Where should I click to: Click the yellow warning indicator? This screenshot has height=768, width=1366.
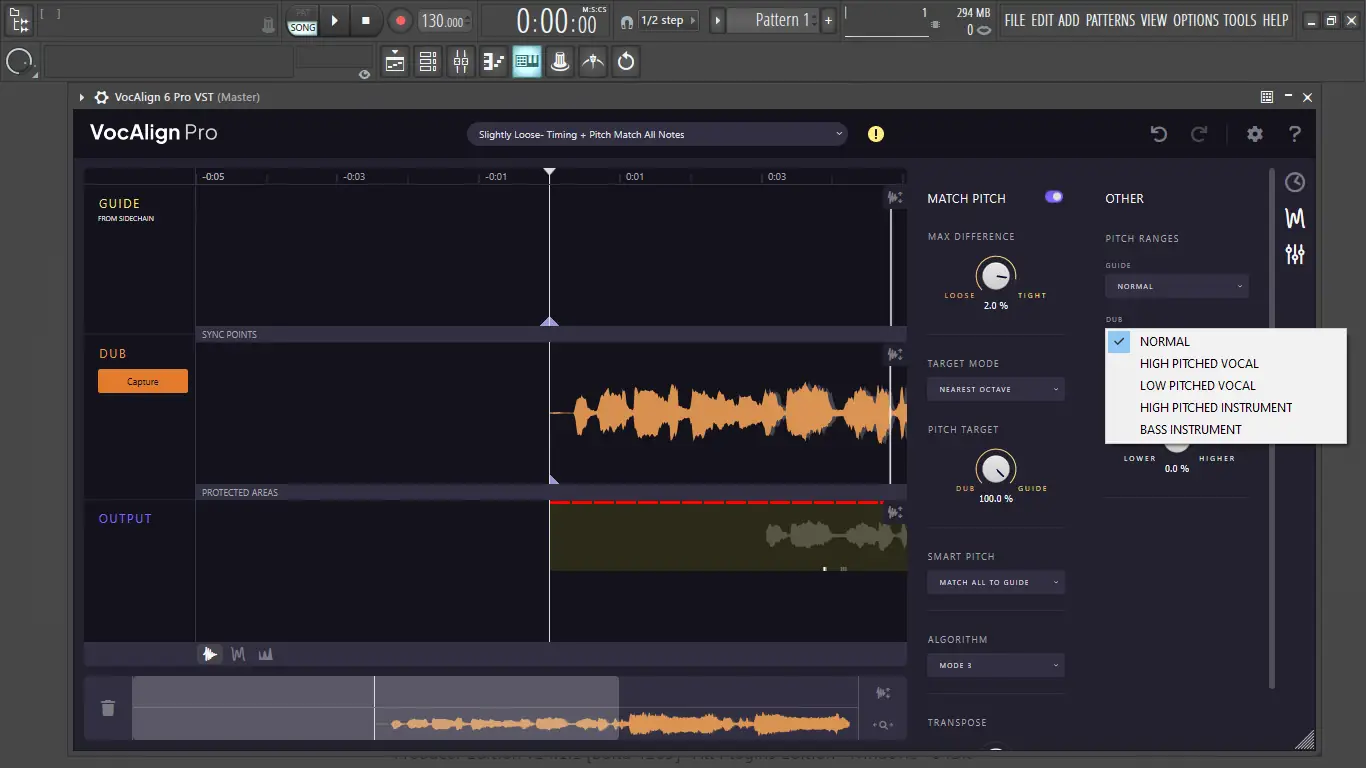pyautogui.click(x=876, y=134)
